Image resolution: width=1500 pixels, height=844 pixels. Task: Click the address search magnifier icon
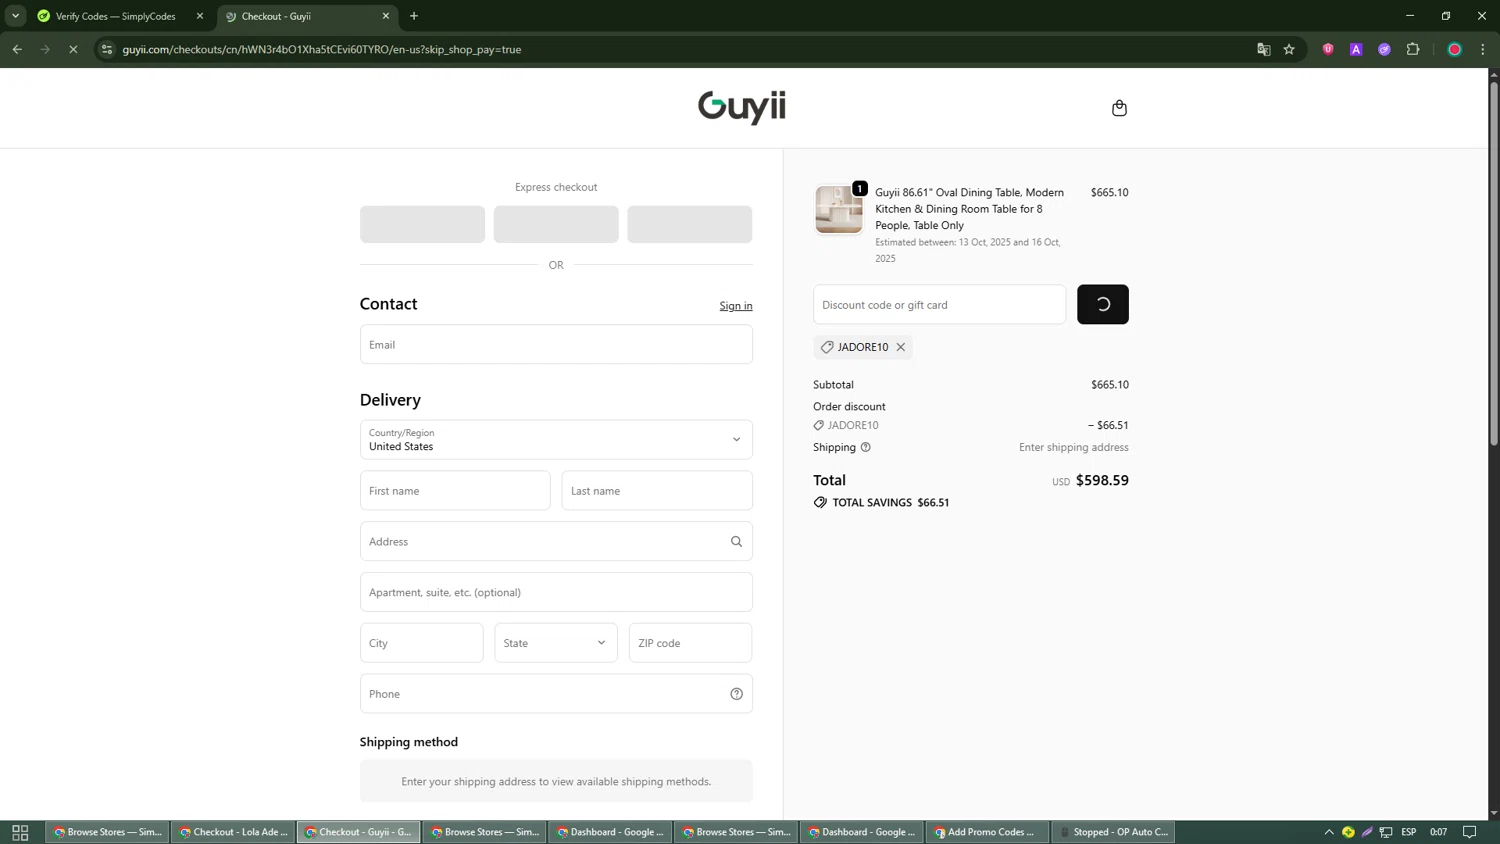tap(737, 542)
